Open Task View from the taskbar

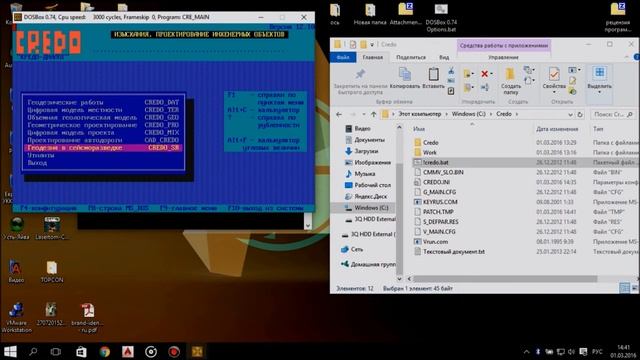tap(56, 351)
